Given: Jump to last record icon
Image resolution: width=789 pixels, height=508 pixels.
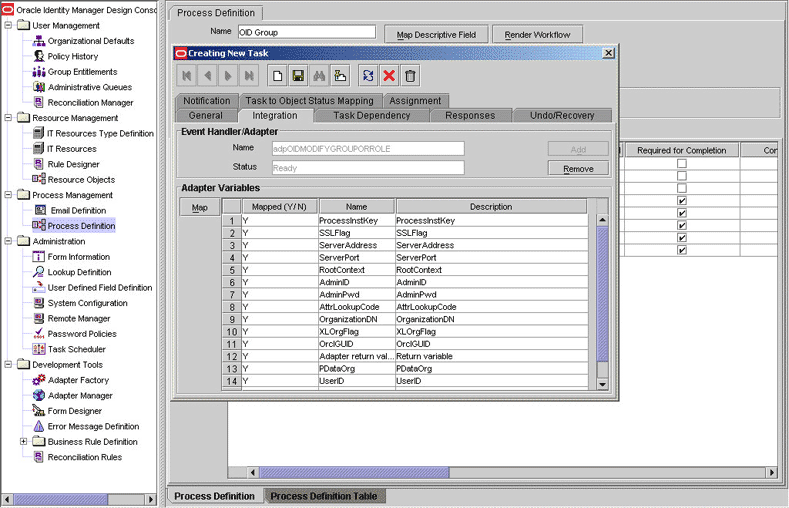Looking at the screenshot, I should [249, 76].
